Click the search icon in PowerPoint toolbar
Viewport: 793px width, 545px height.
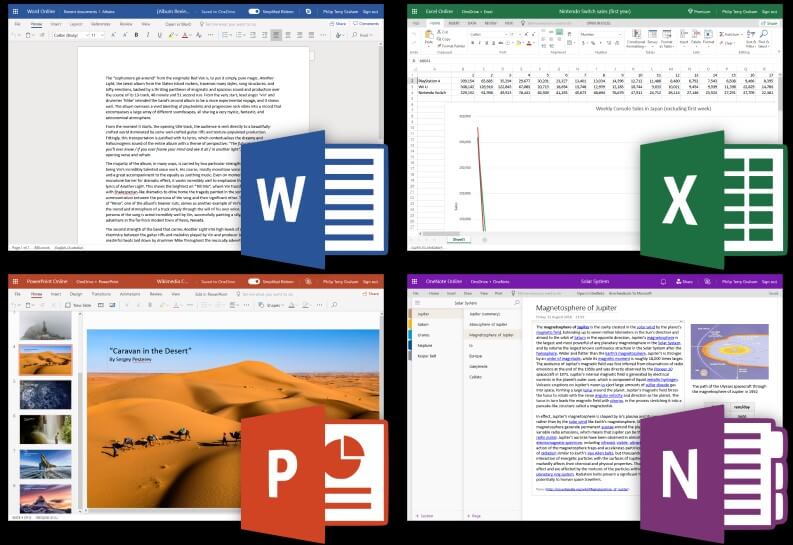pyautogui.click(x=334, y=305)
